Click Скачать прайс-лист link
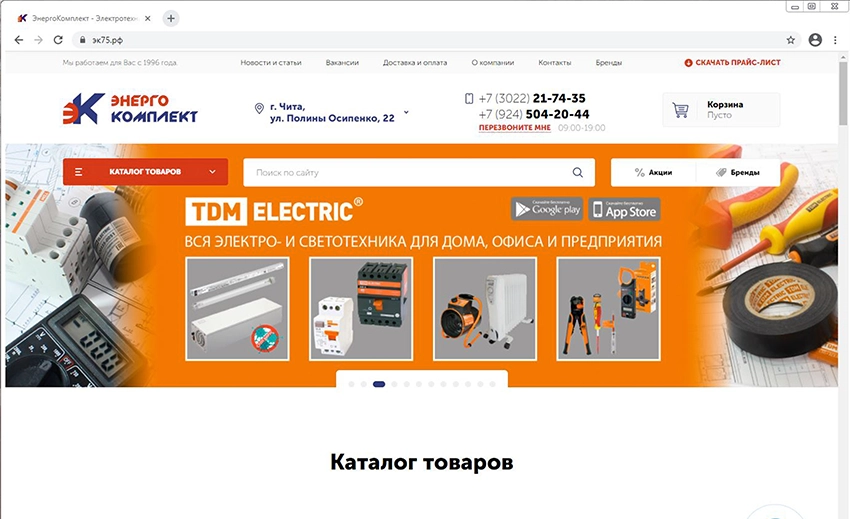 [x=732, y=62]
